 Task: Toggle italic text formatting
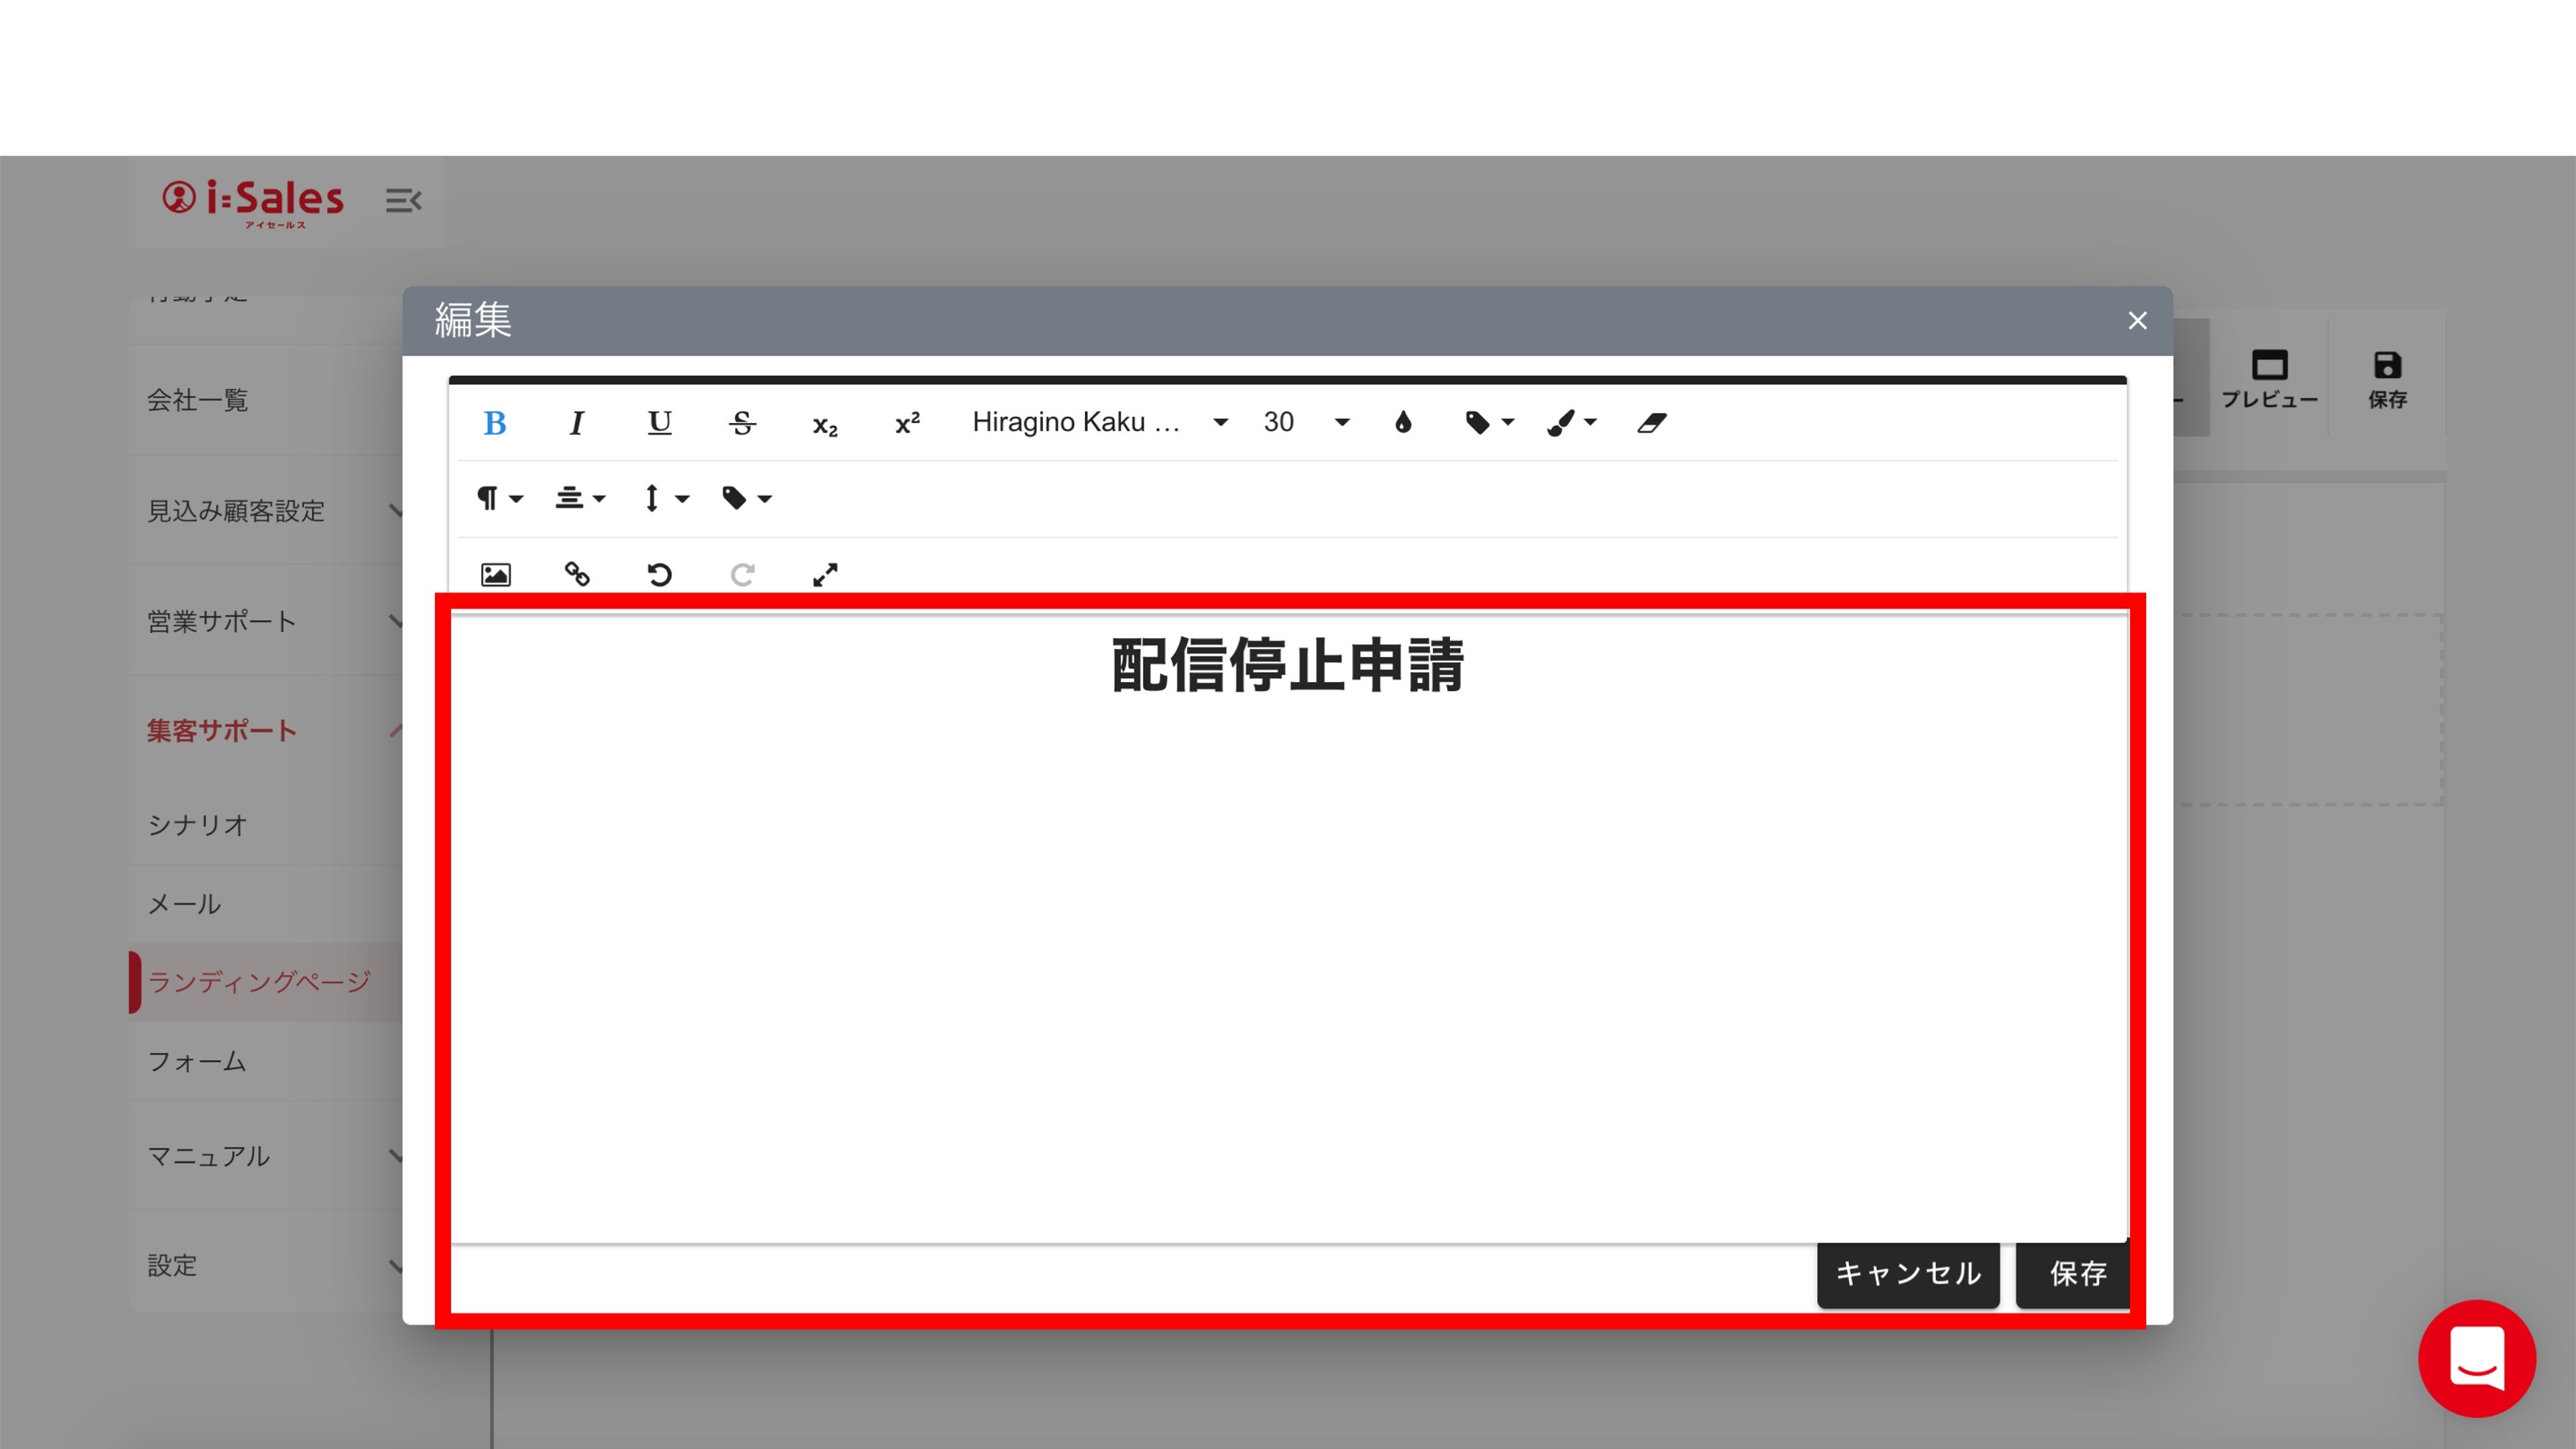576,423
